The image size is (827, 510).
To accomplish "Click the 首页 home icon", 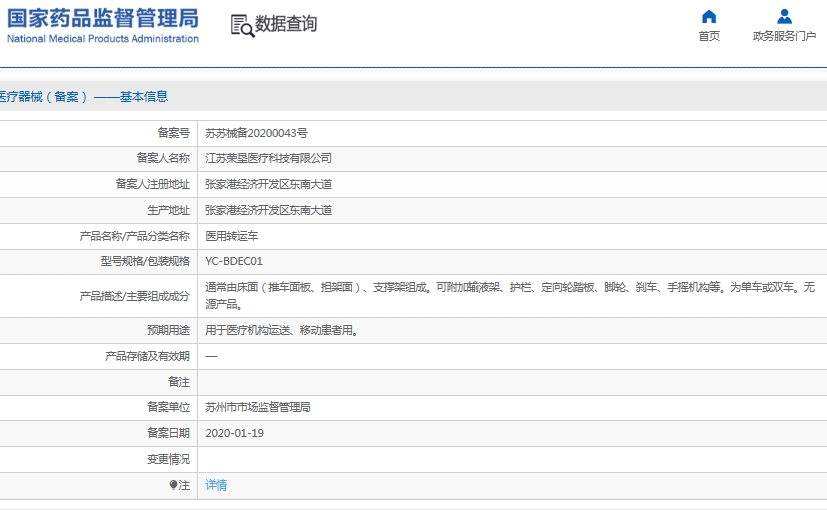I will click(x=709, y=17).
